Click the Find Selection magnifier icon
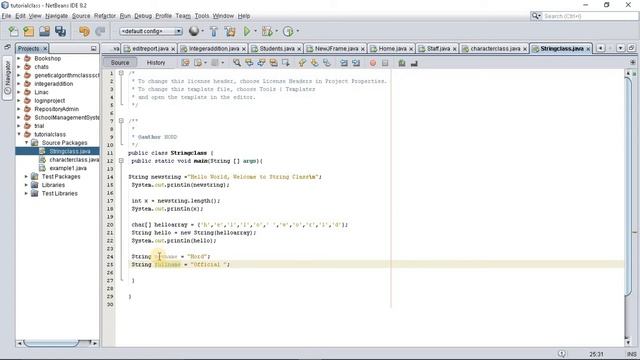This screenshot has height=360, width=640. (237, 63)
